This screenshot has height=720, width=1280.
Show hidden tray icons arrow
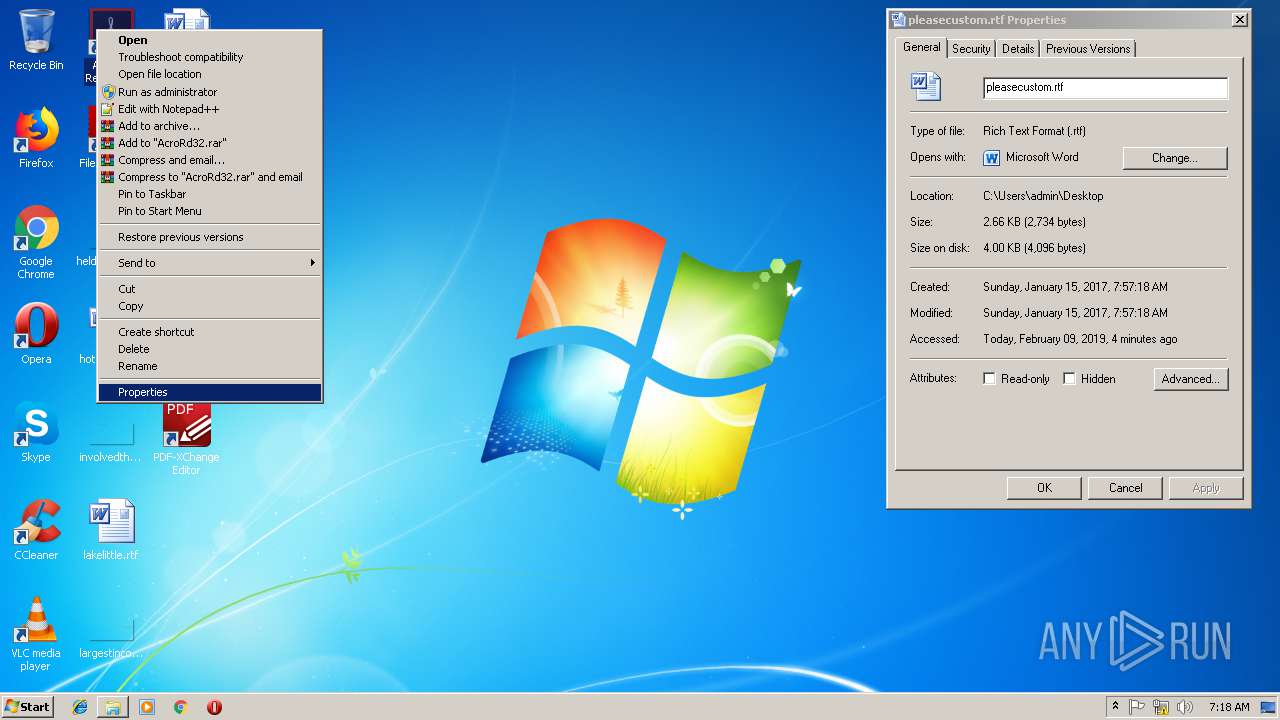pyautogui.click(x=1115, y=706)
